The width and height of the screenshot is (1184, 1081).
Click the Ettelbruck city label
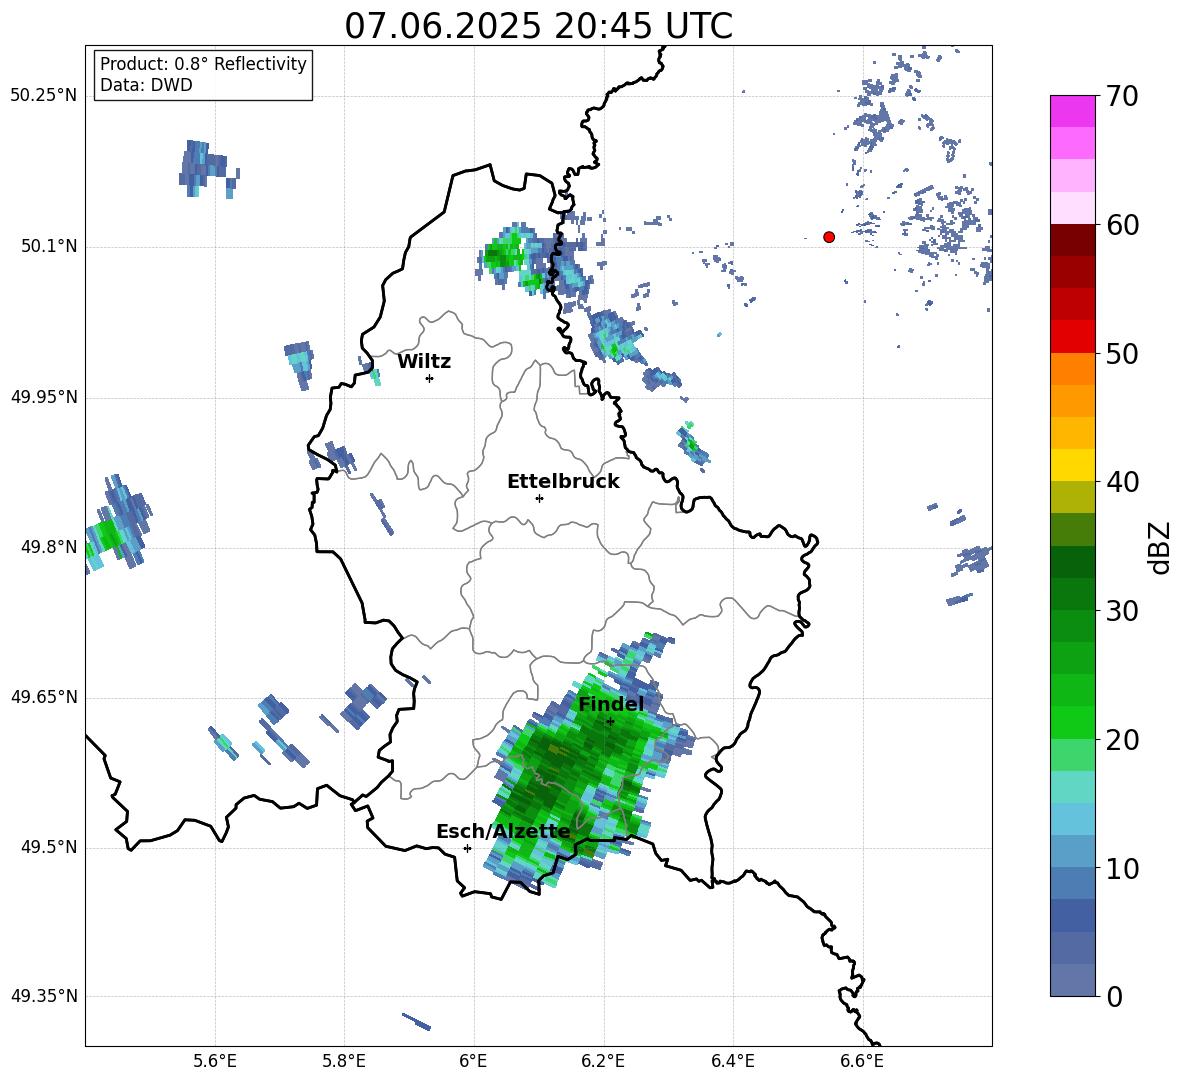563,482
